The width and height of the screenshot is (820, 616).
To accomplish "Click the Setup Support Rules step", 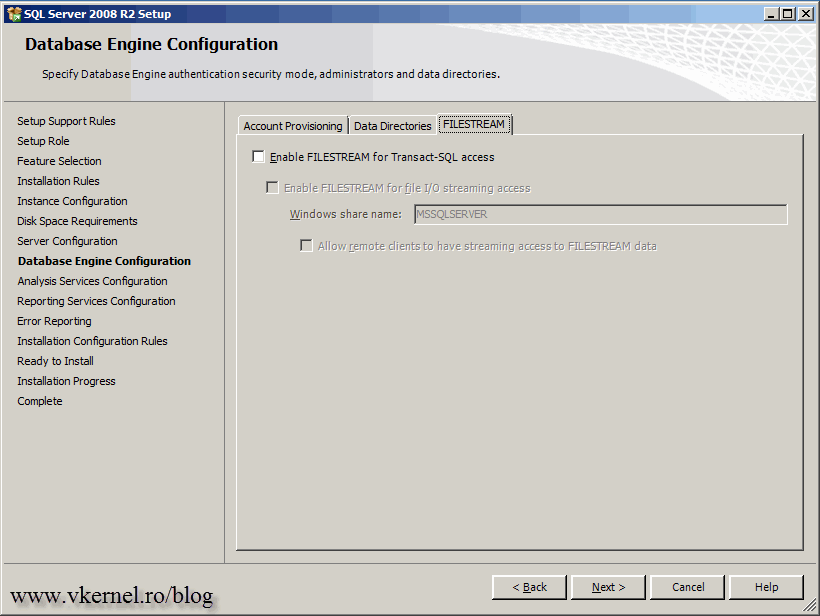I will [66, 121].
